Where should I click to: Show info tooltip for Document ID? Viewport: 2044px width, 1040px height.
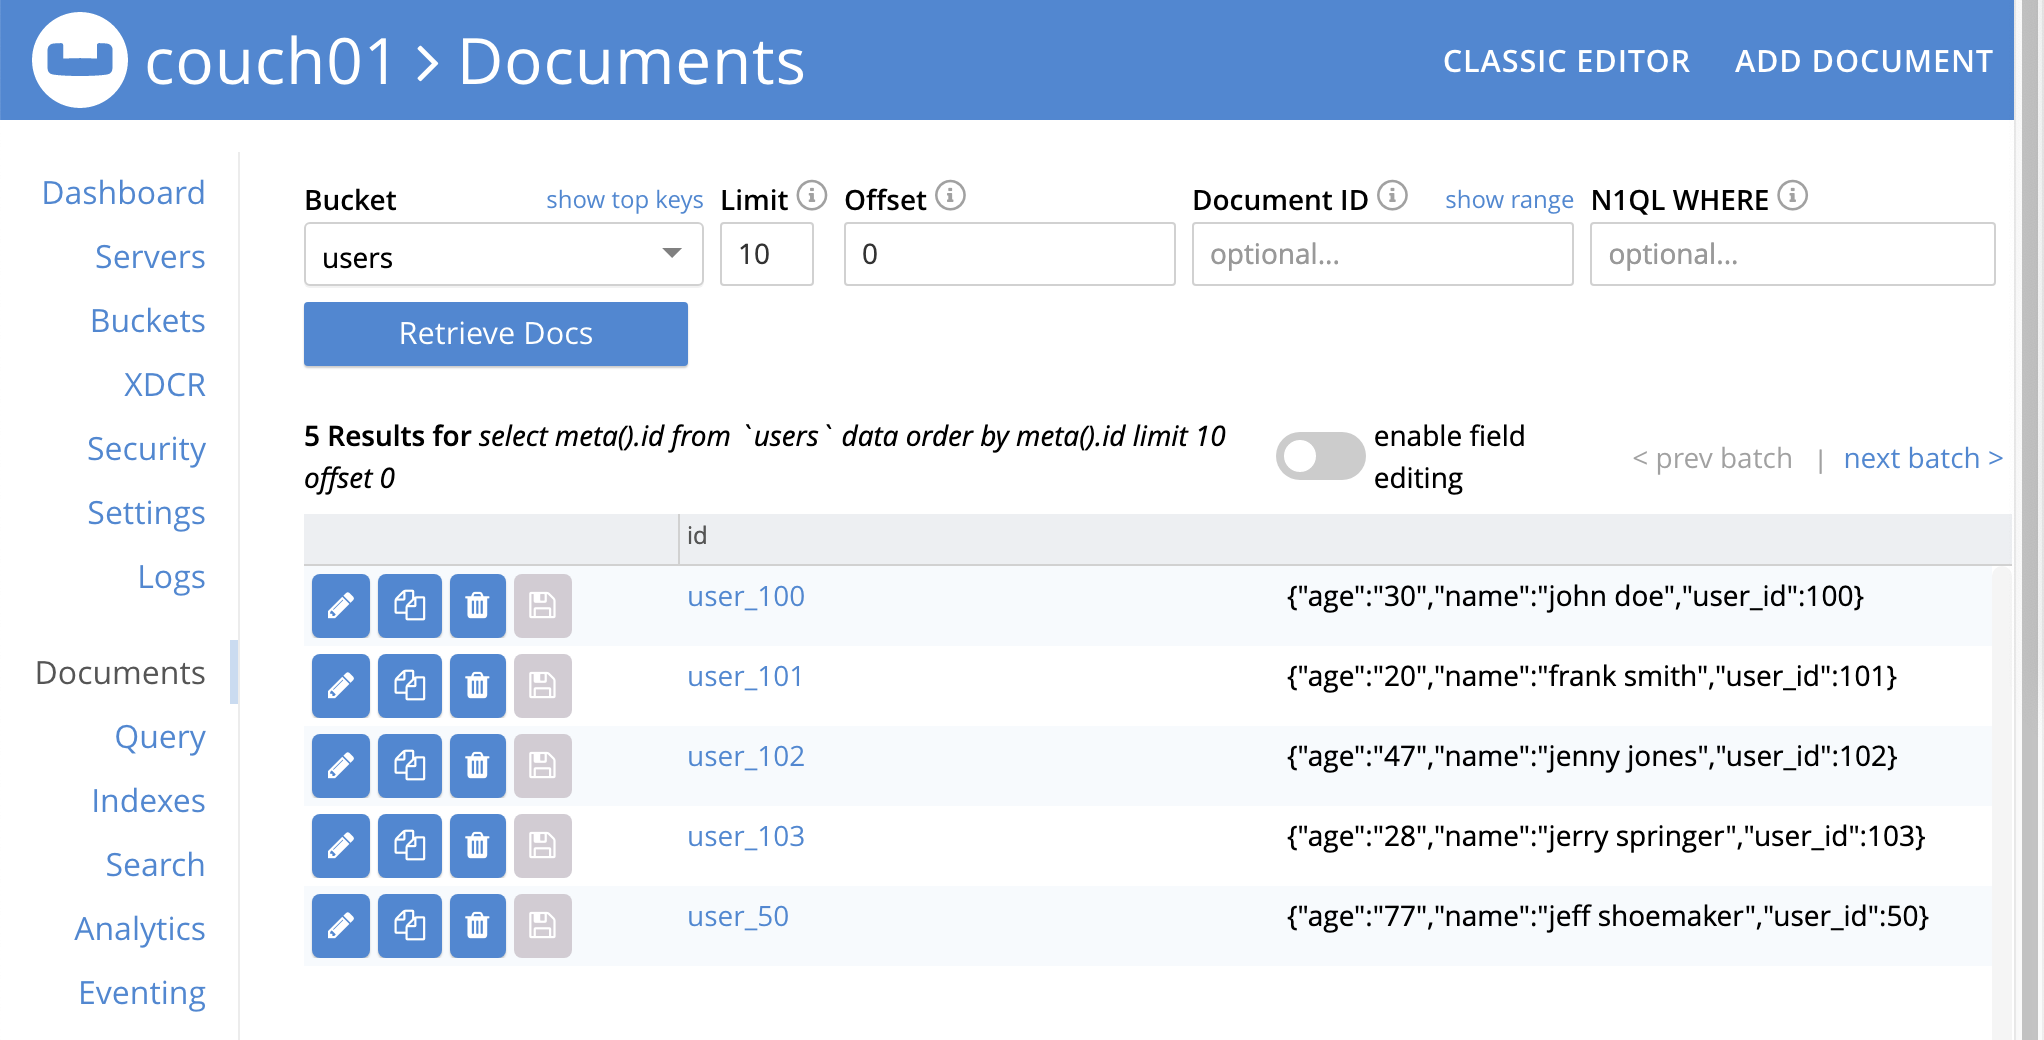[1392, 195]
